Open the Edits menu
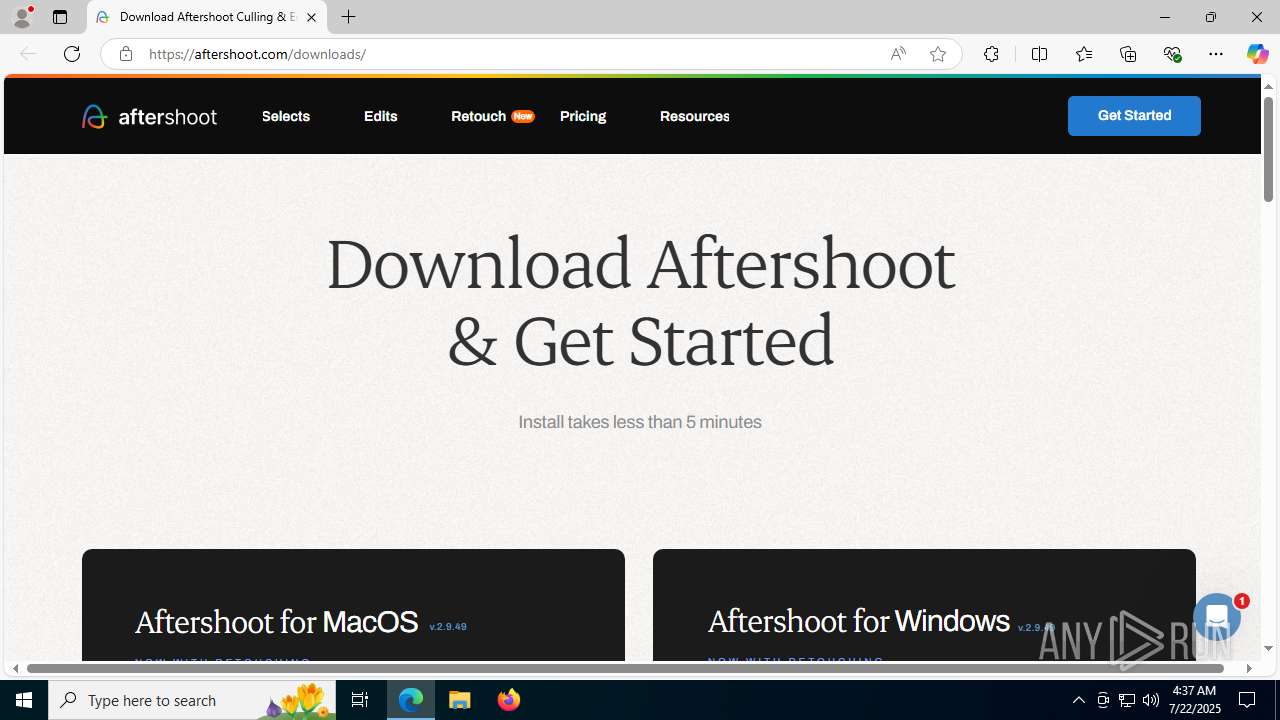Viewport: 1280px width, 720px height. click(x=380, y=116)
